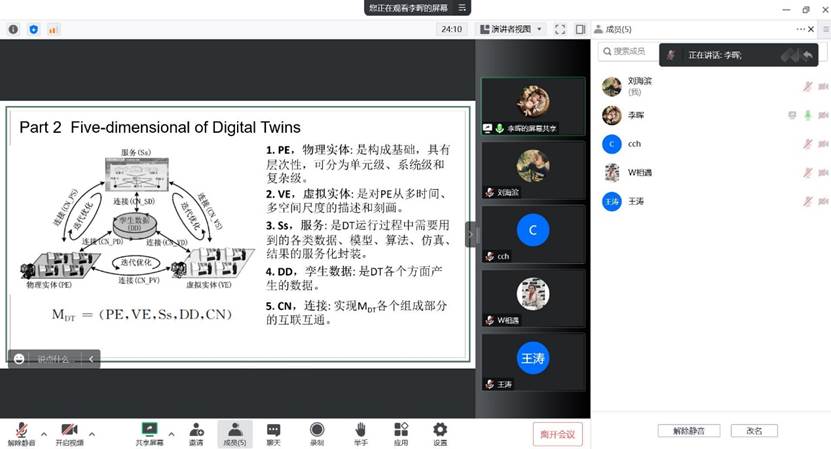
Task: Open the 聊天 chat icon
Action: click(x=273, y=432)
